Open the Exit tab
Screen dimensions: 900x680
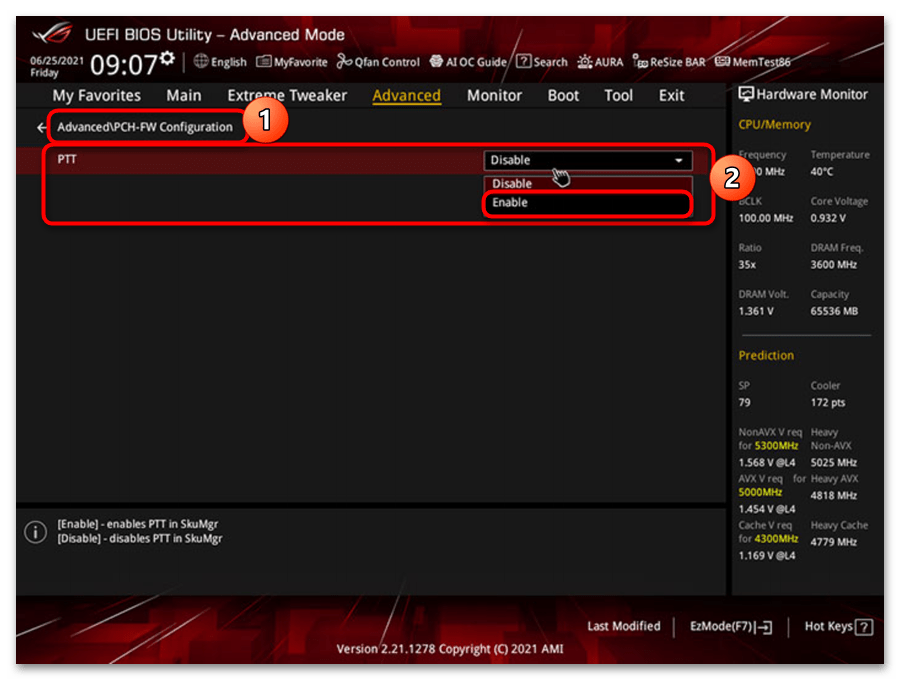(671, 95)
